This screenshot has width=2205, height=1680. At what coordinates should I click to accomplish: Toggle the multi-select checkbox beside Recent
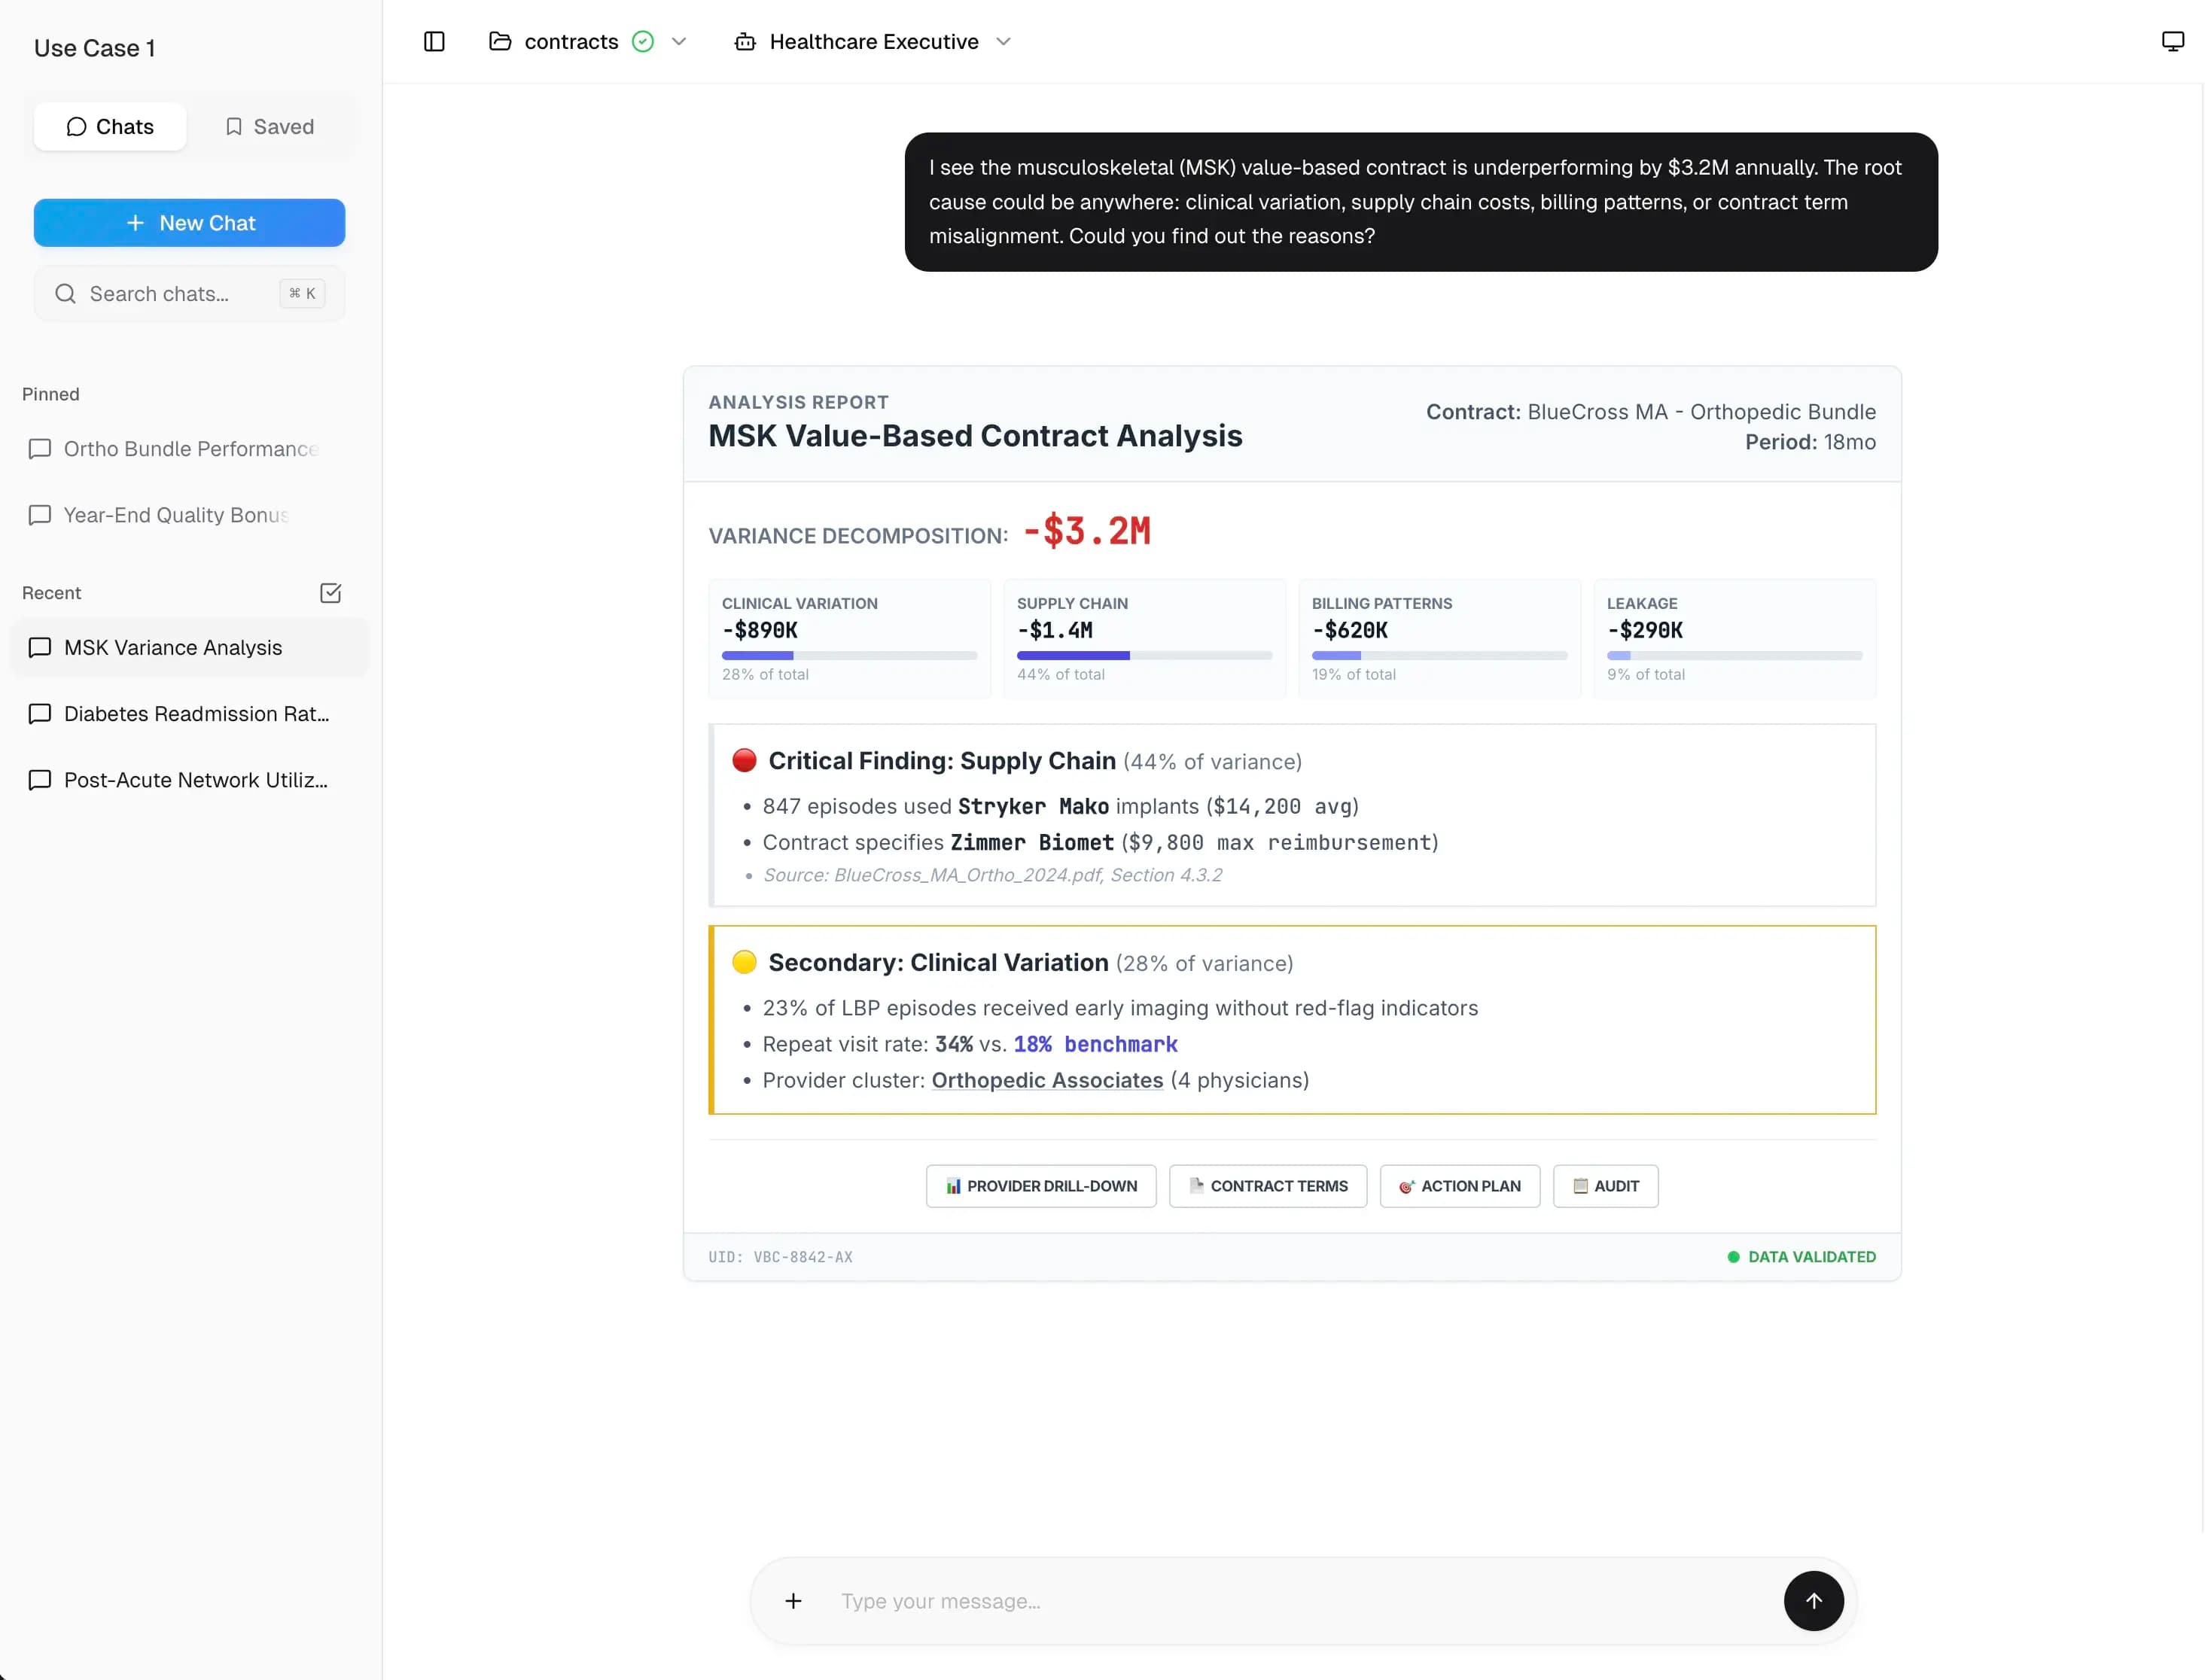click(x=330, y=592)
